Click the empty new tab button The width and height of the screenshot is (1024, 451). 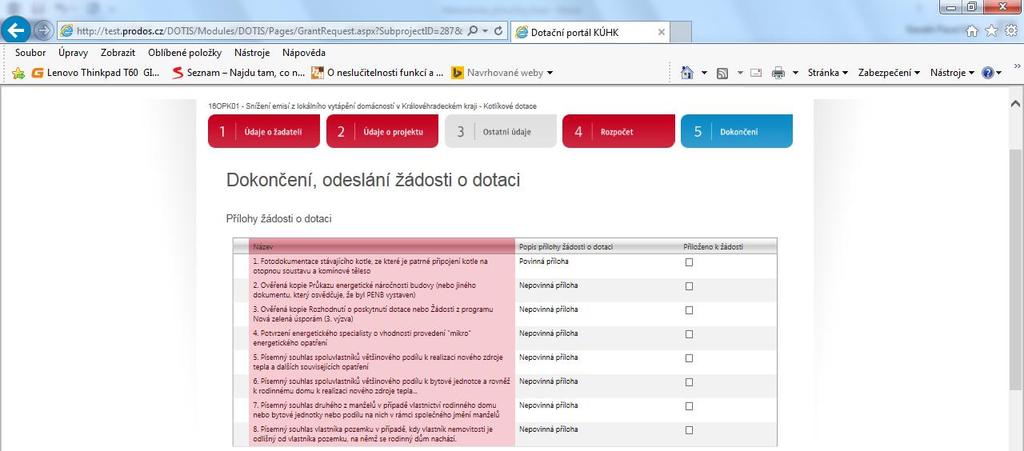680,32
